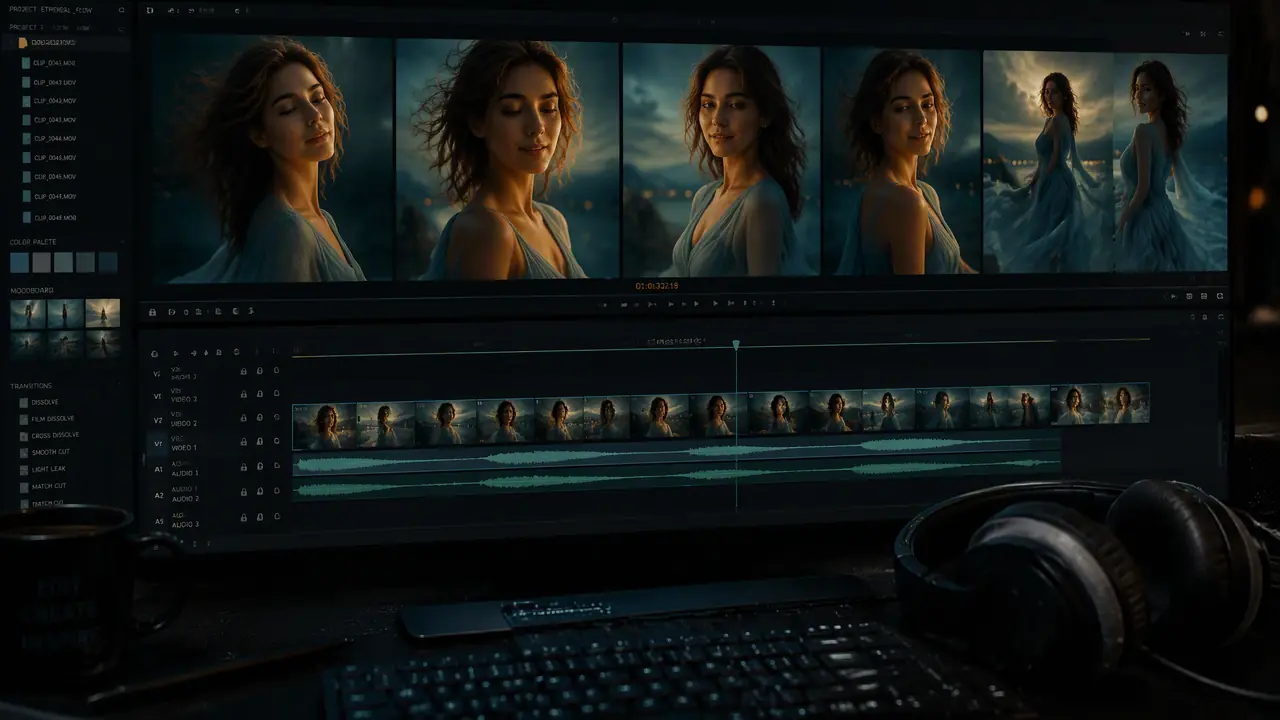Collapse the COLOR PALETTE section header
This screenshot has width=1280, height=720.
click(x=33, y=242)
